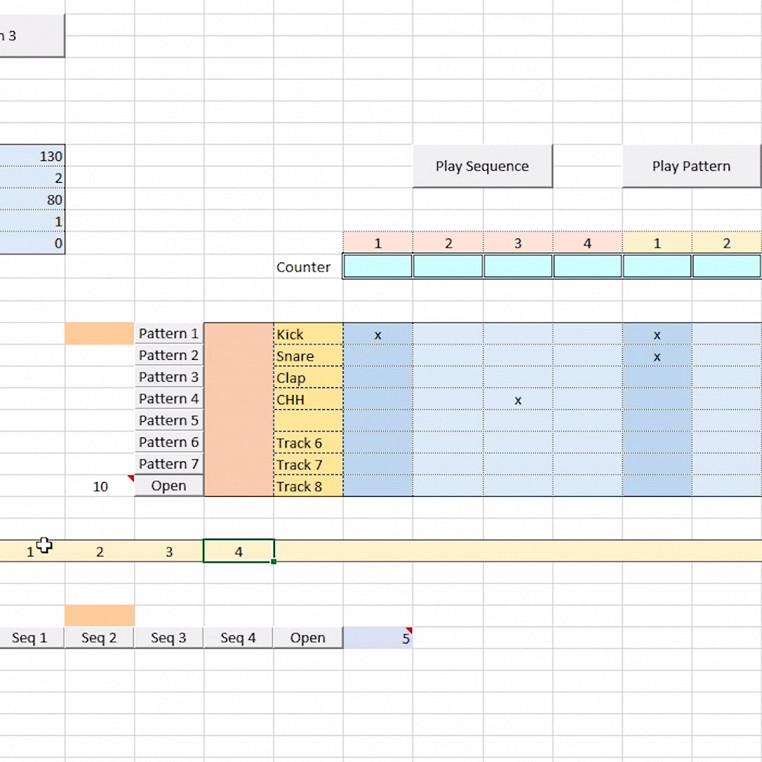Click the Clap track label cell
Viewport: 762px width, 762px height.
[308, 379]
